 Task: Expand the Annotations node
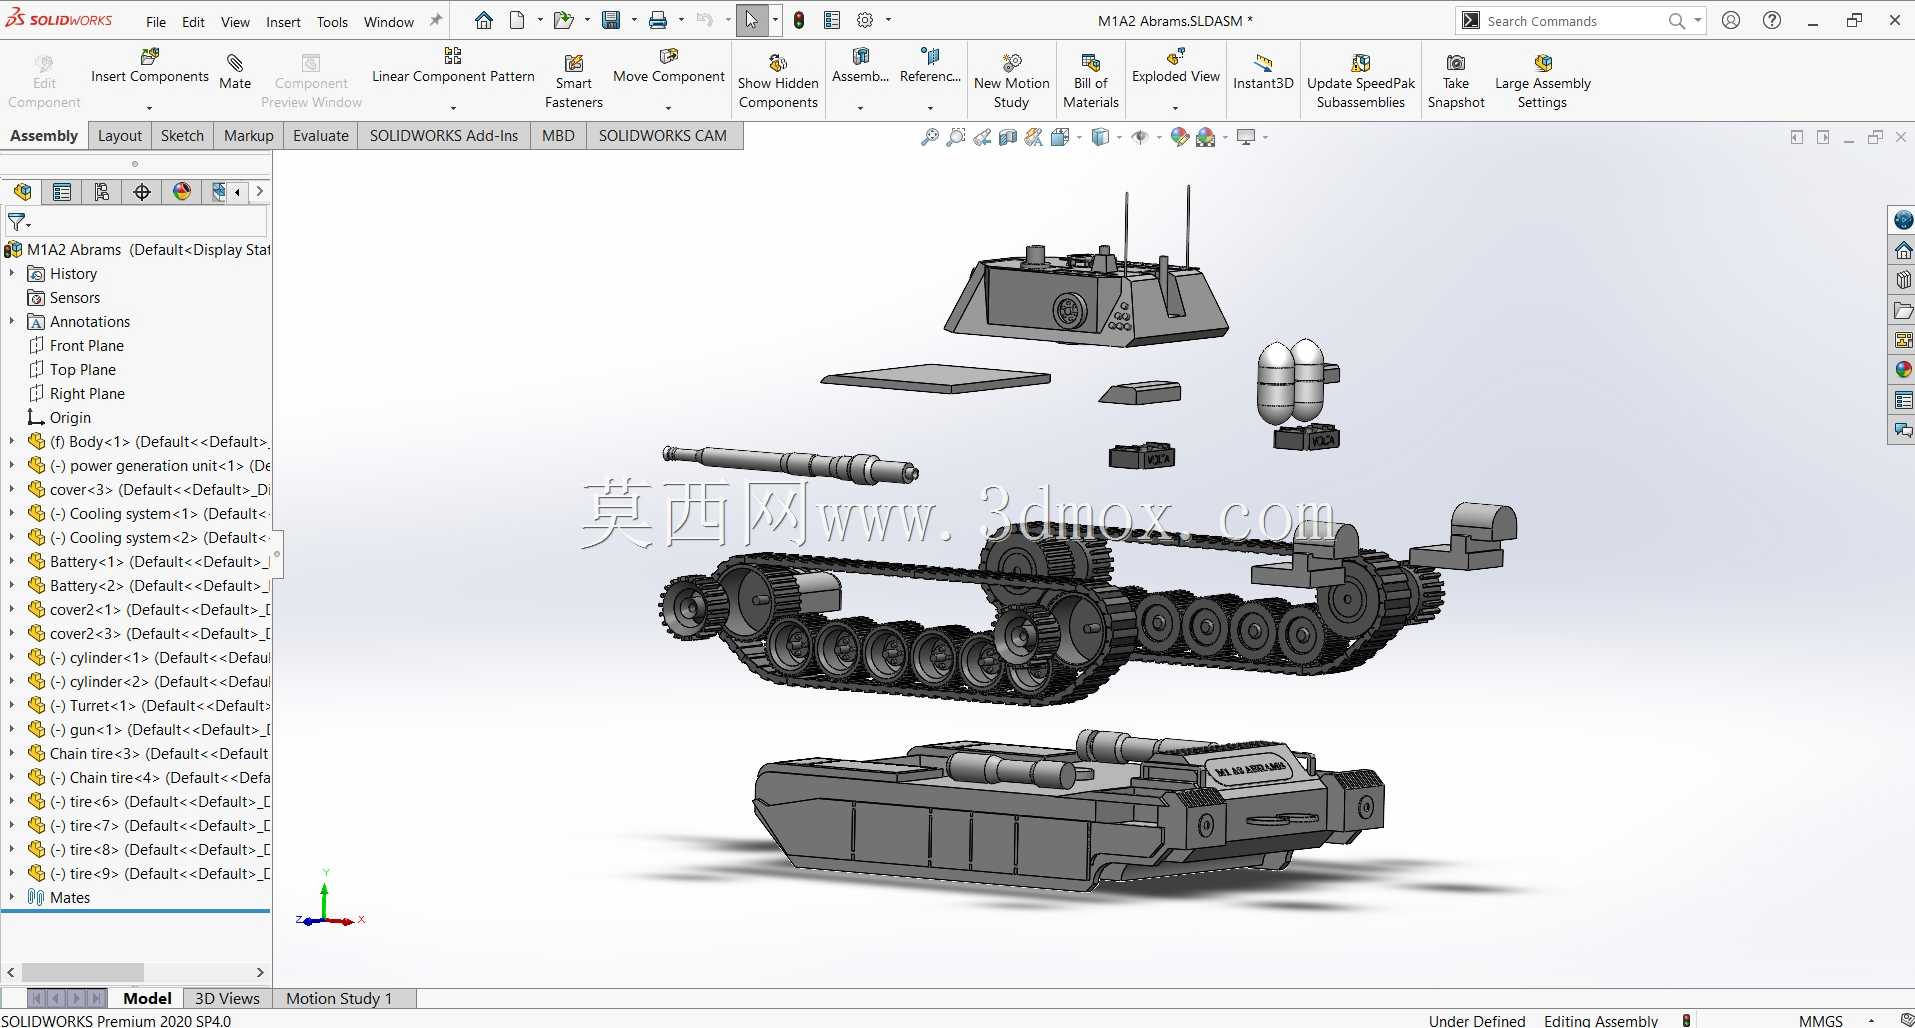12,321
